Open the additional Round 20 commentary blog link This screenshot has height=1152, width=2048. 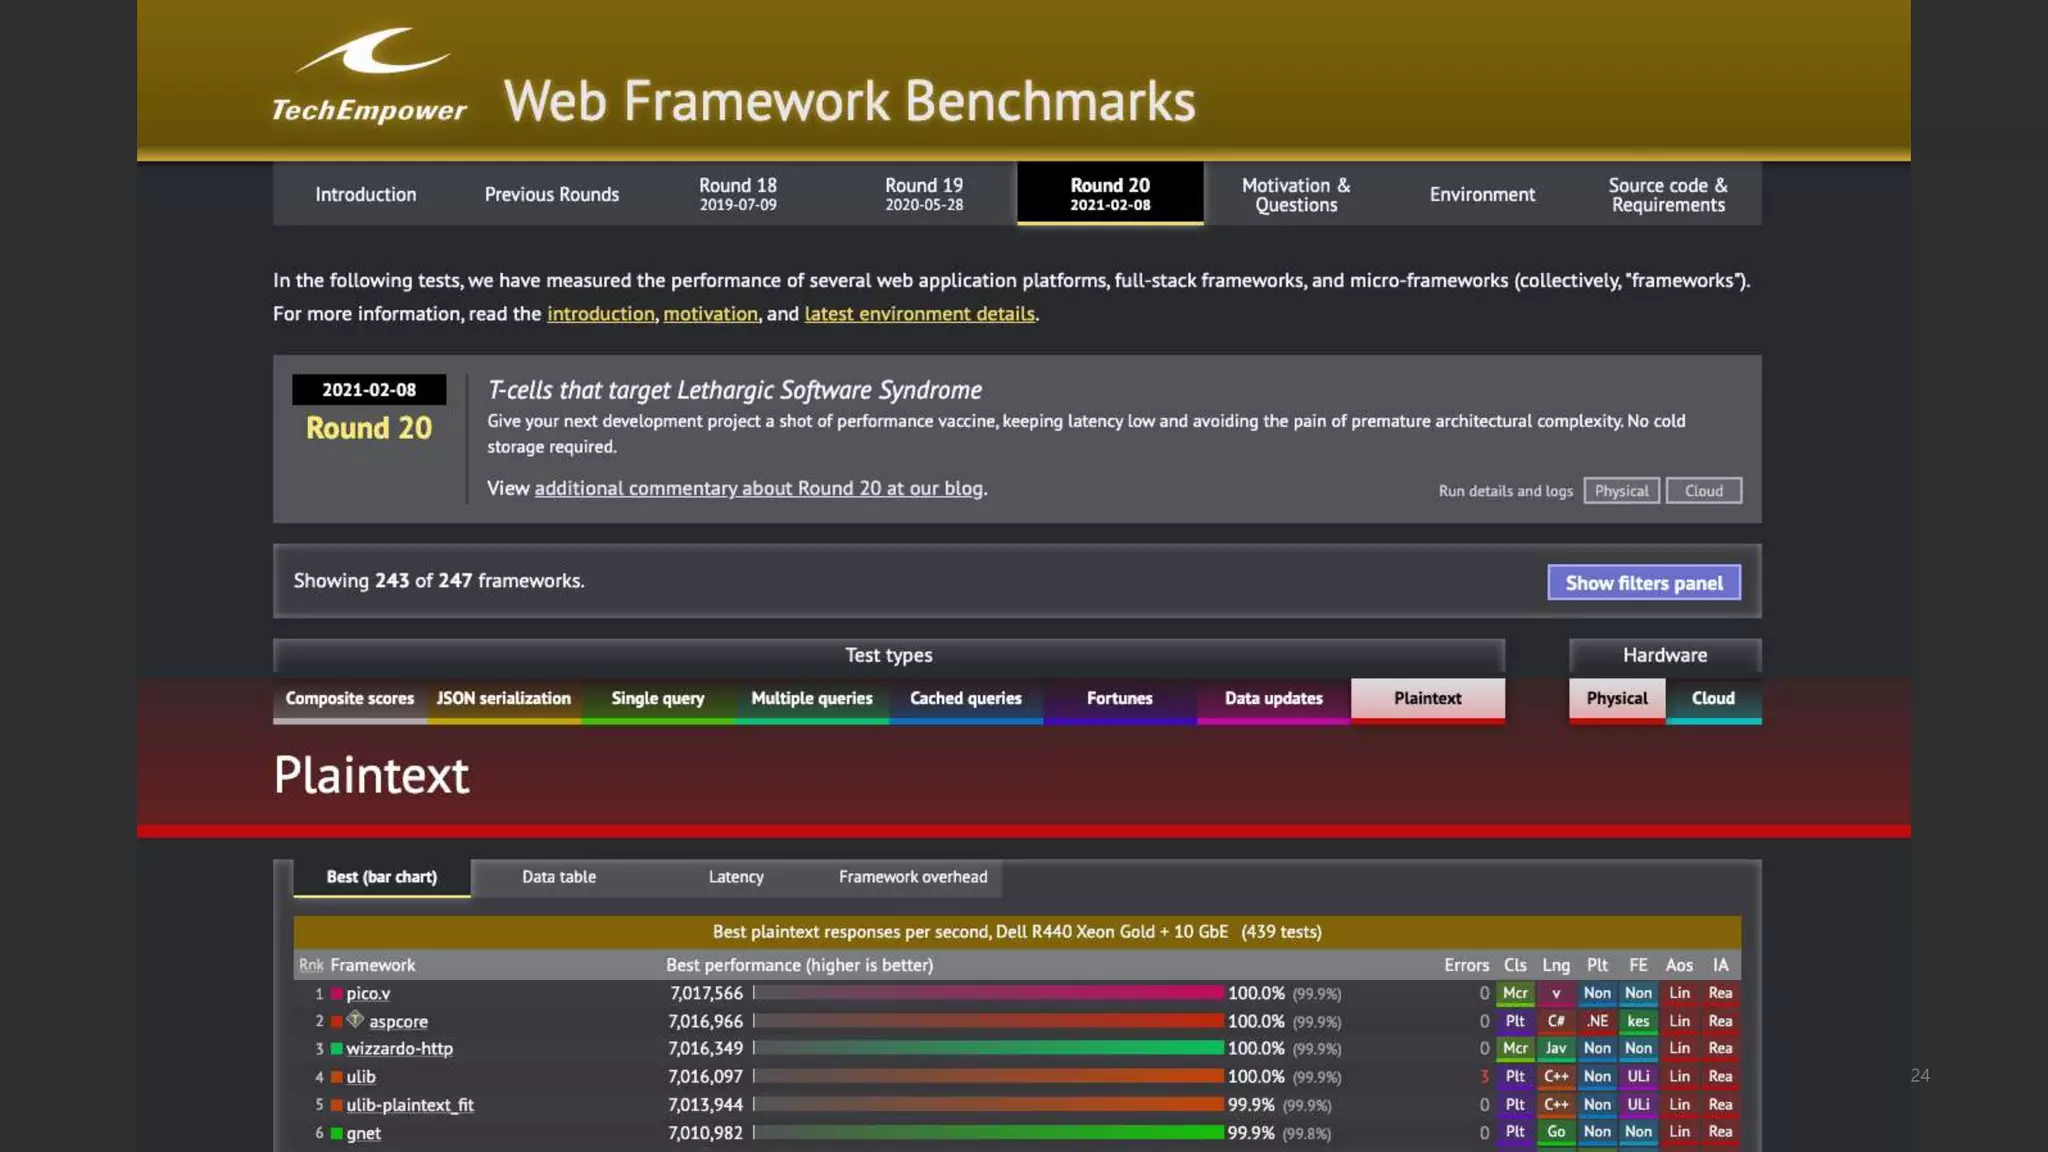[x=758, y=489]
